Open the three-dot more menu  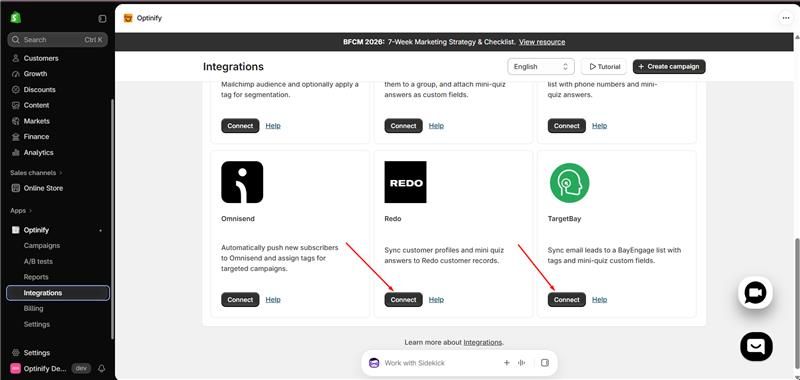point(785,18)
